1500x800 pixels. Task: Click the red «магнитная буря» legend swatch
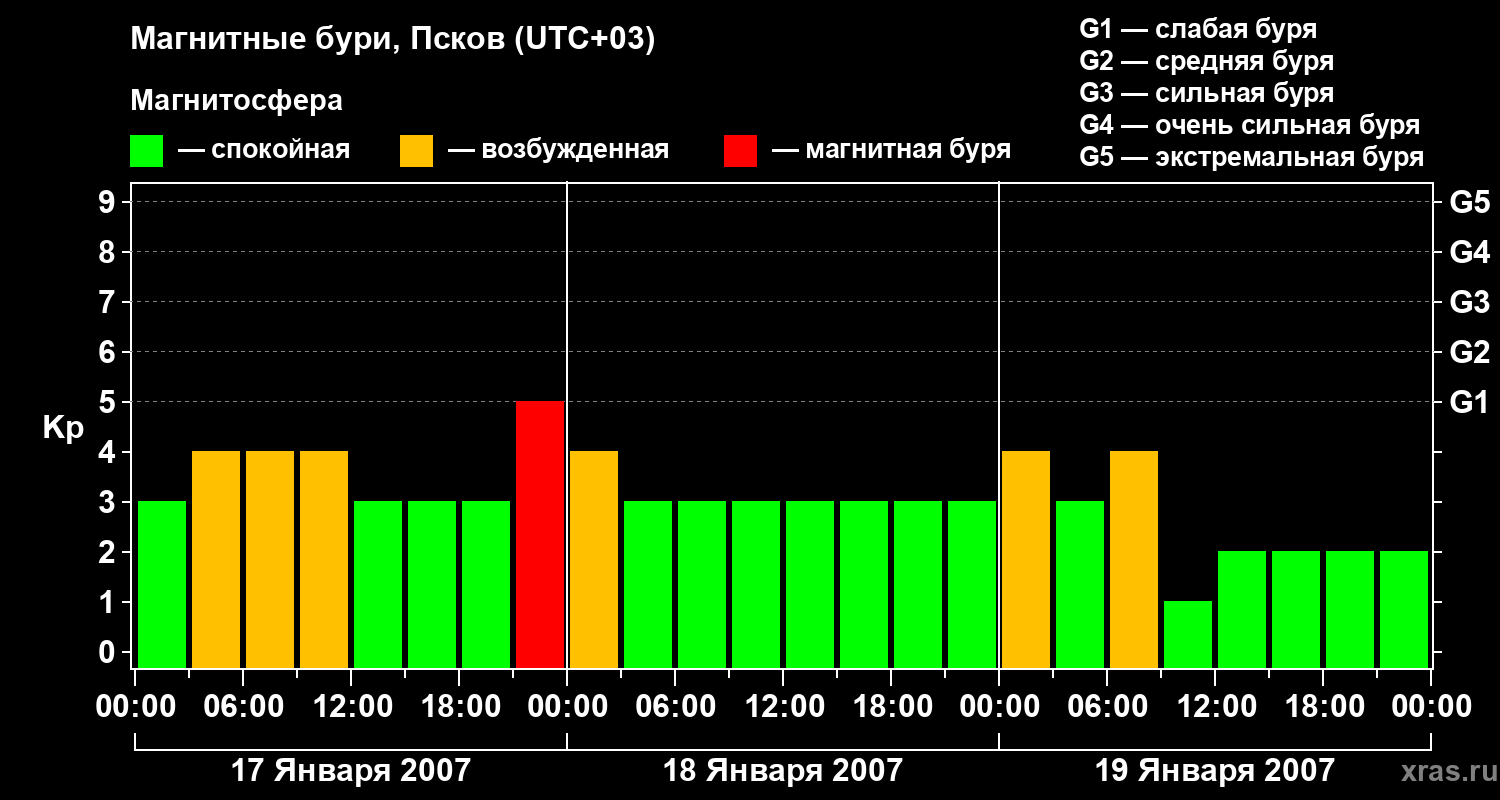pos(741,151)
